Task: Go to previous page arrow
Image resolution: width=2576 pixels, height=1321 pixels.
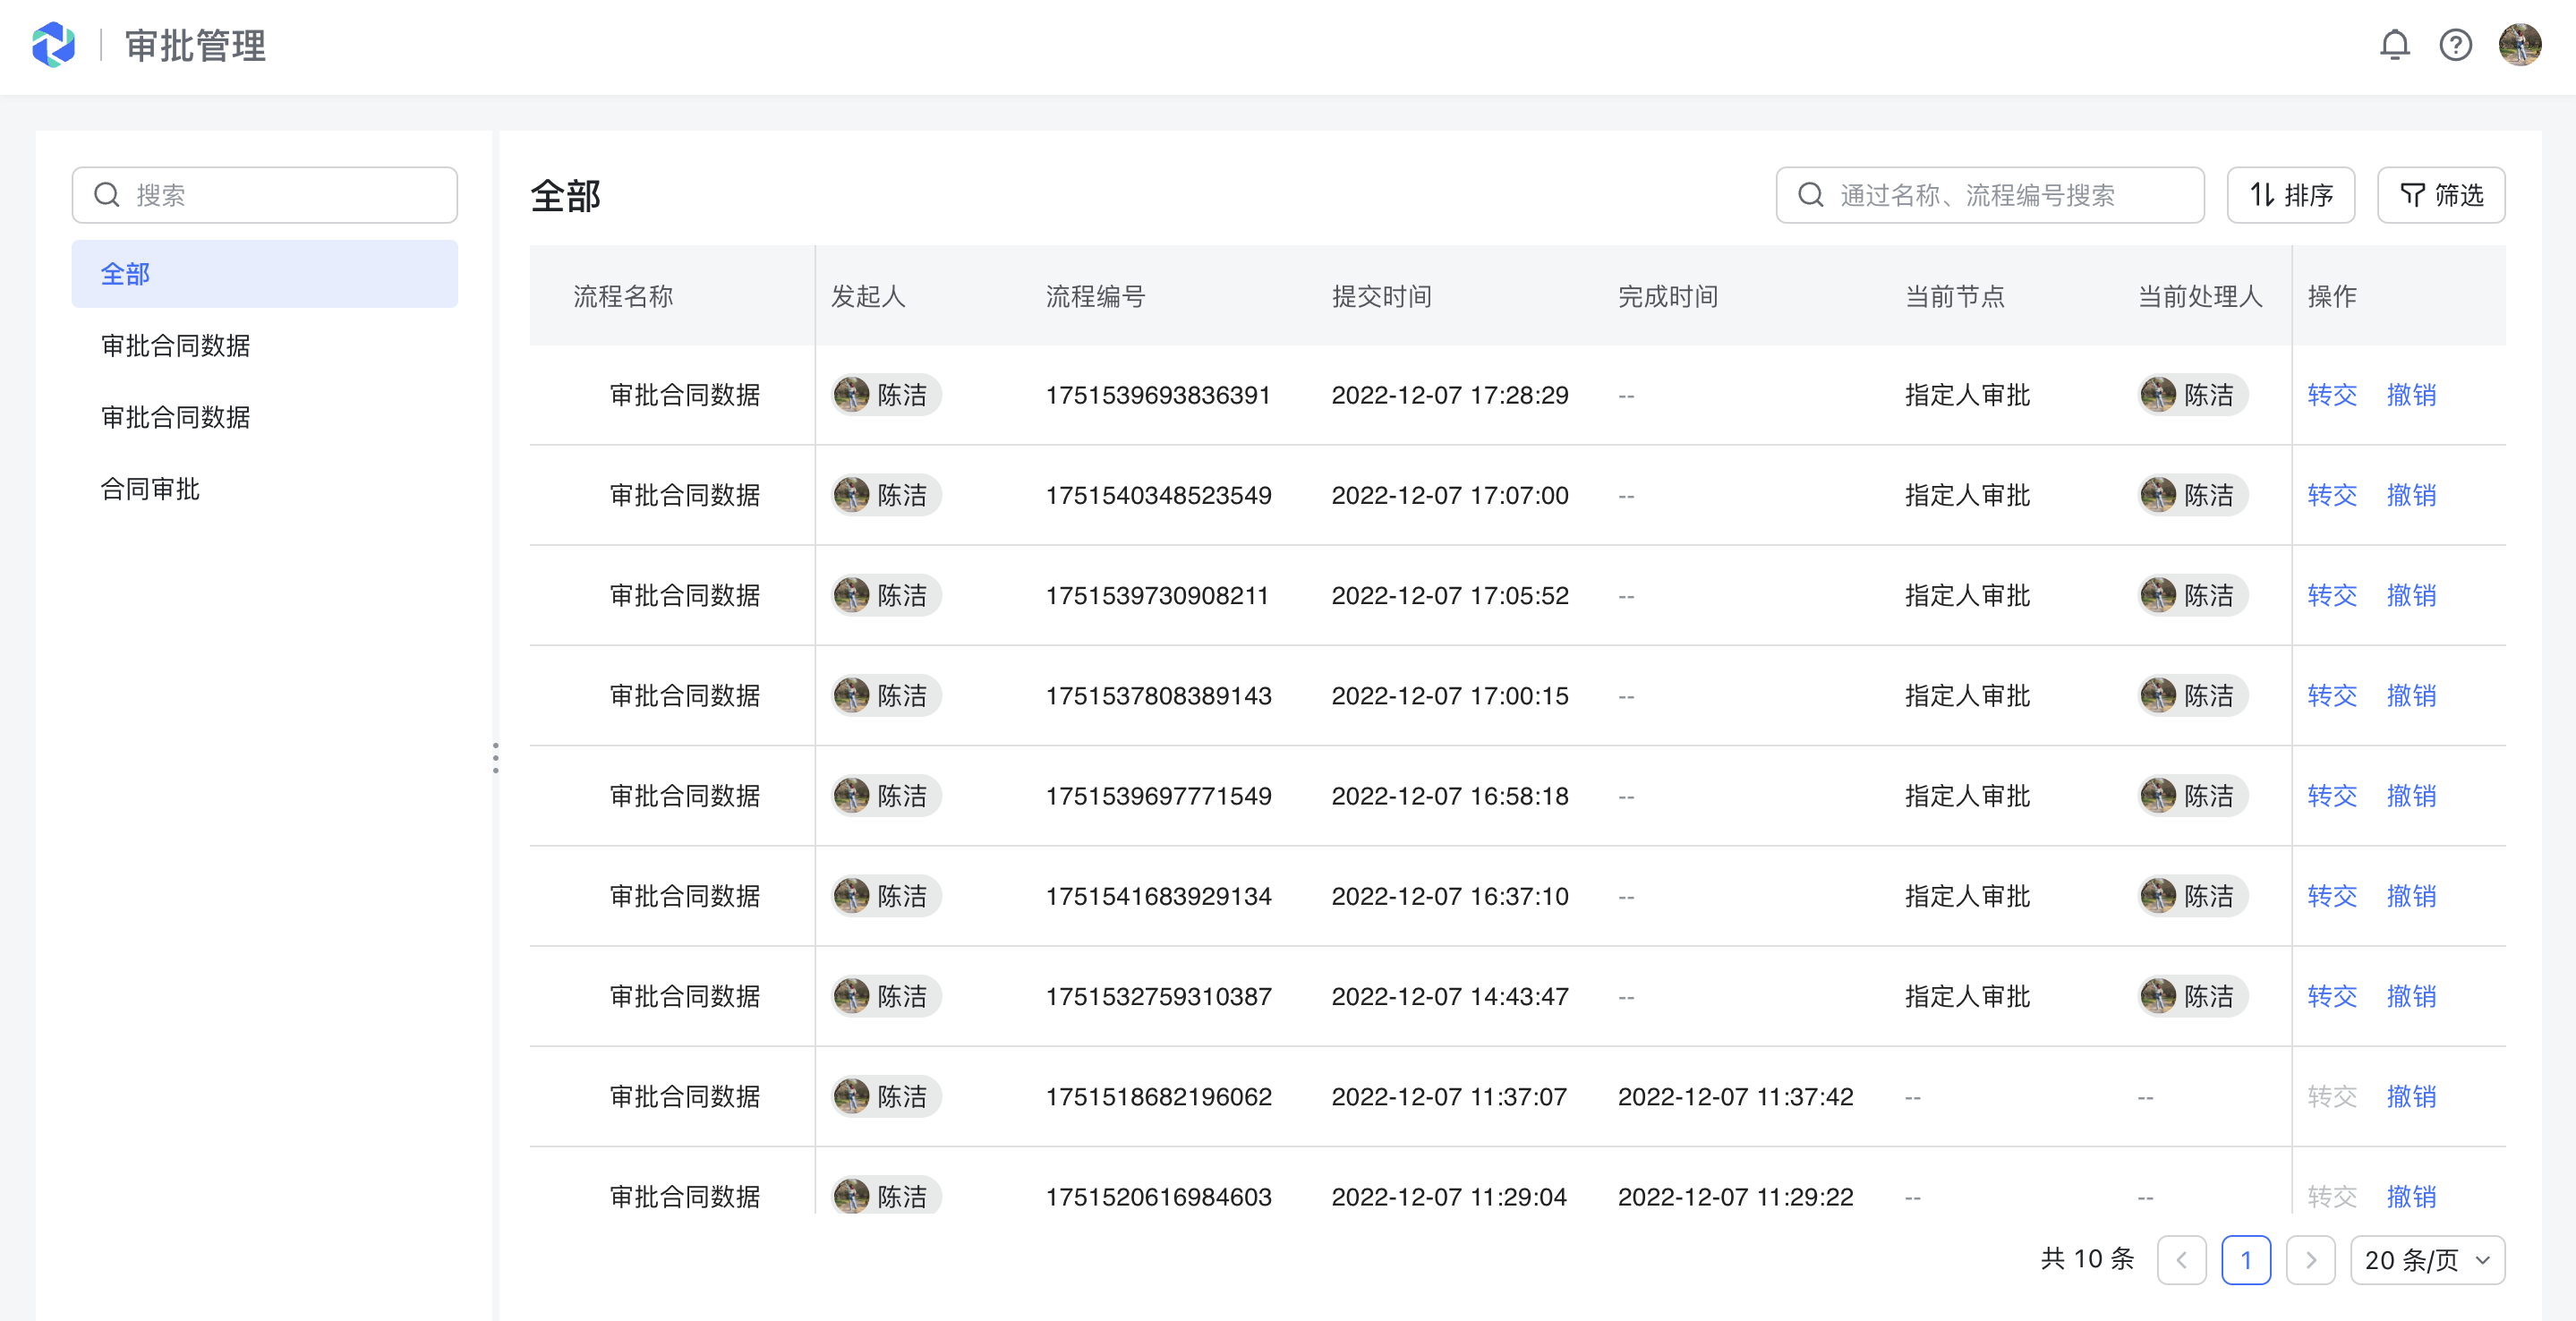Action: [2181, 1260]
